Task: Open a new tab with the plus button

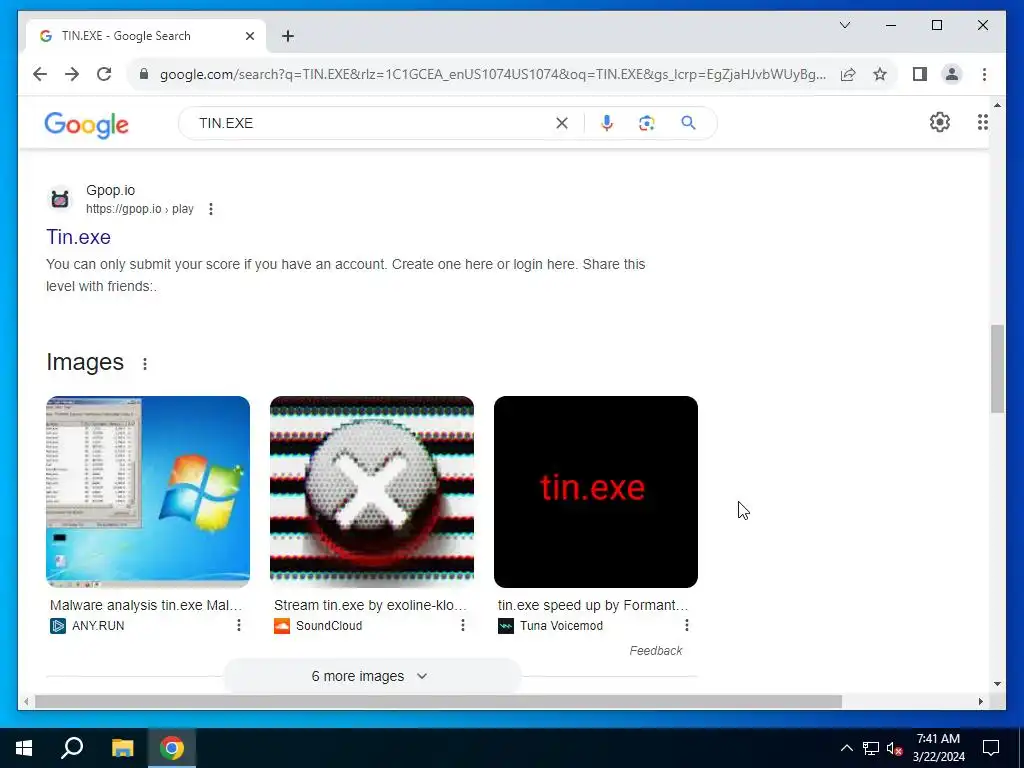Action: tap(288, 36)
